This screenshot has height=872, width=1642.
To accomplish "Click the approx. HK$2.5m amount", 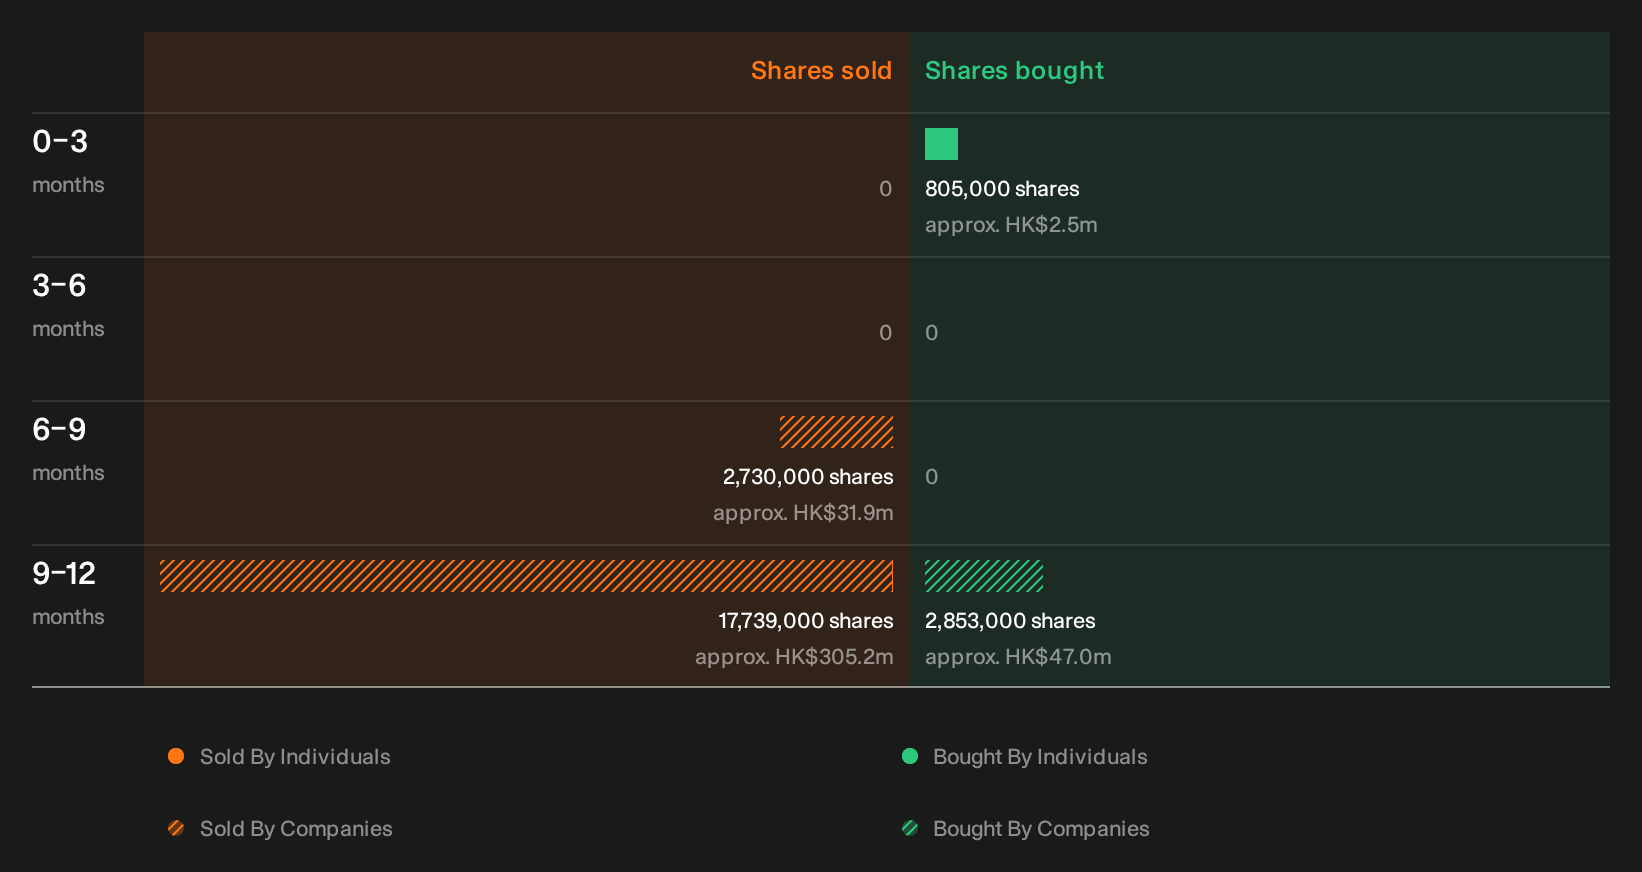I will 1011,225.
